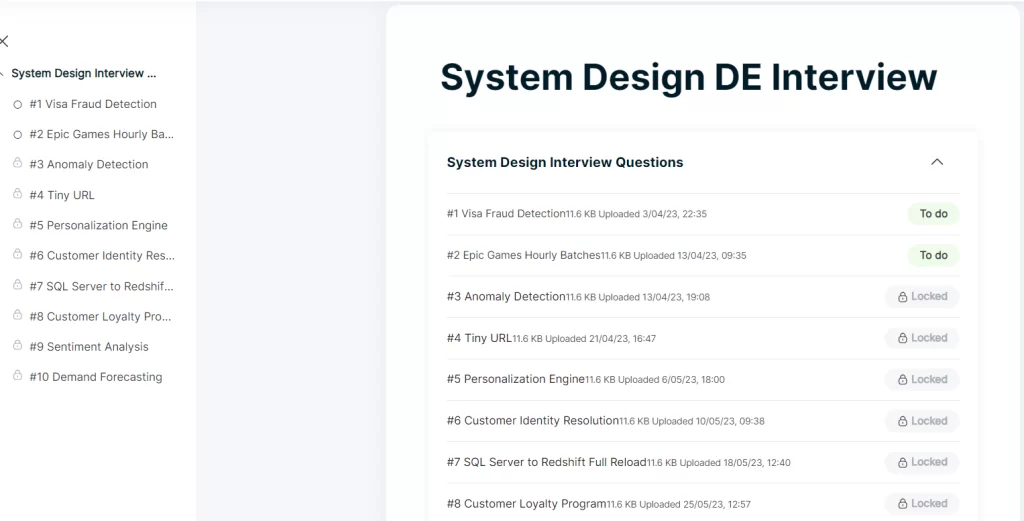Open #6 Customer Identity Resolution in sidebar

[x=110, y=256]
